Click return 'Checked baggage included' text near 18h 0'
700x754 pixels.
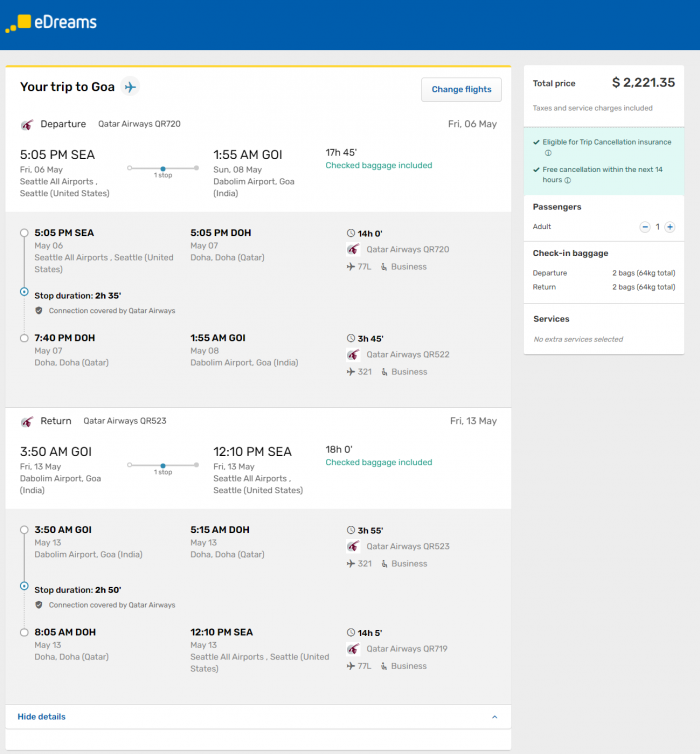click(x=379, y=463)
